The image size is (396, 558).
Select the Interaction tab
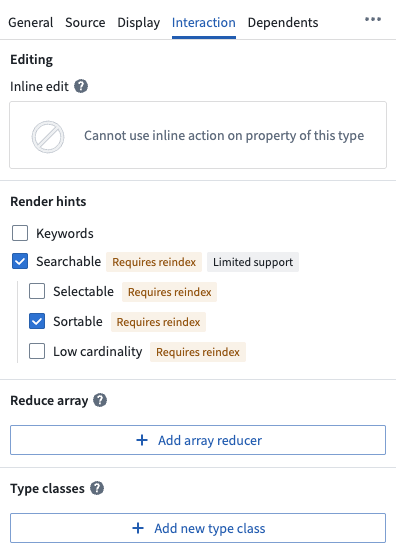204,23
